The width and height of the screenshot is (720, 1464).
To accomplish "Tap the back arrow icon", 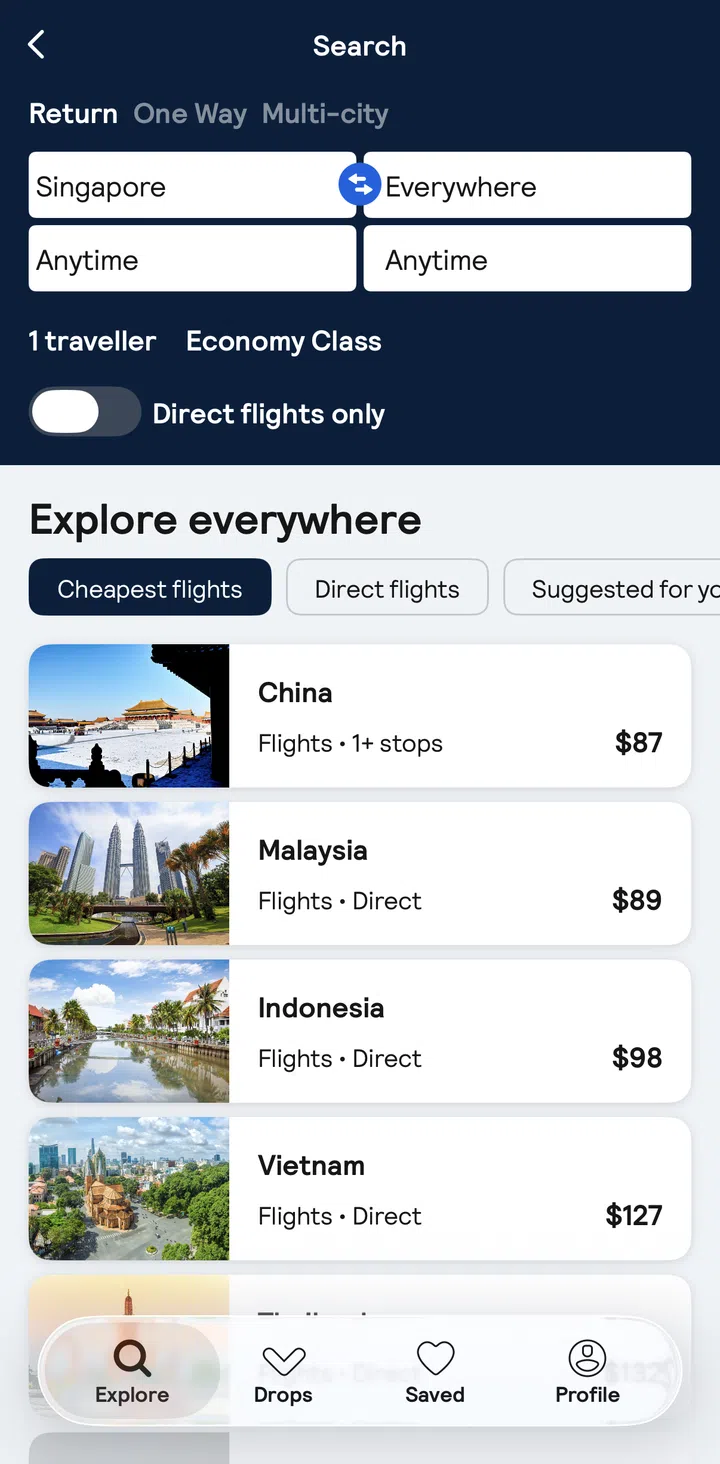I will (x=37, y=45).
